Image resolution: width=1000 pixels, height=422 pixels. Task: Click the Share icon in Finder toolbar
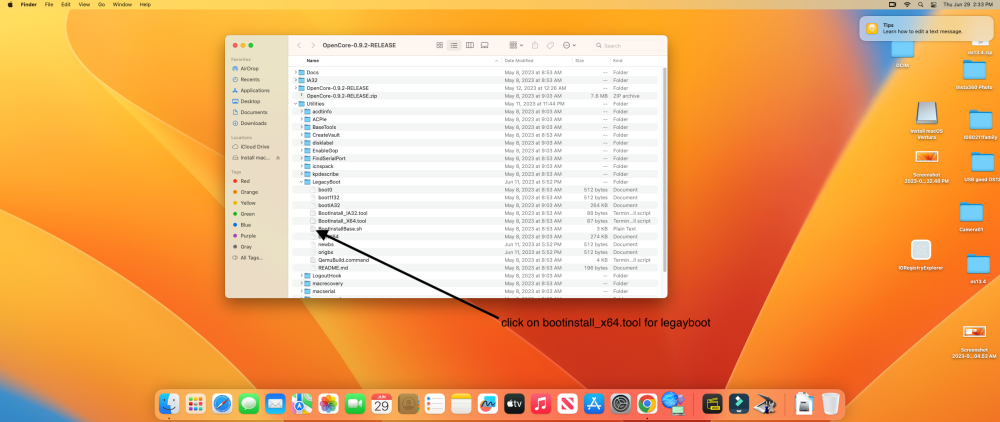tap(535, 45)
